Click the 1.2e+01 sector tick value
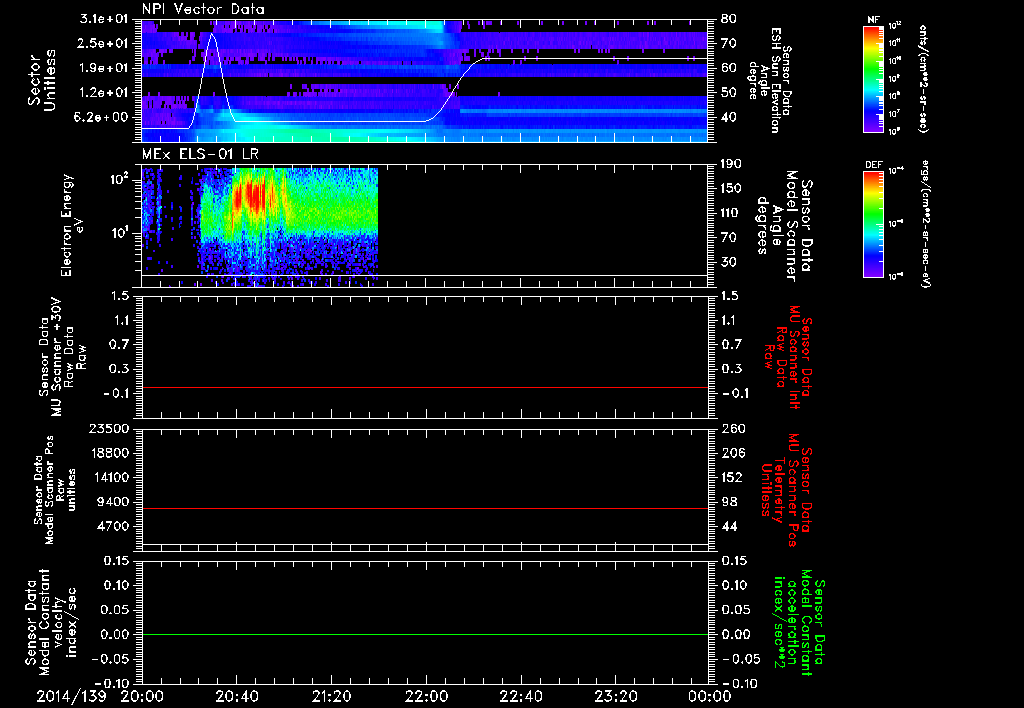The image size is (1024, 708). click(x=104, y=93)
